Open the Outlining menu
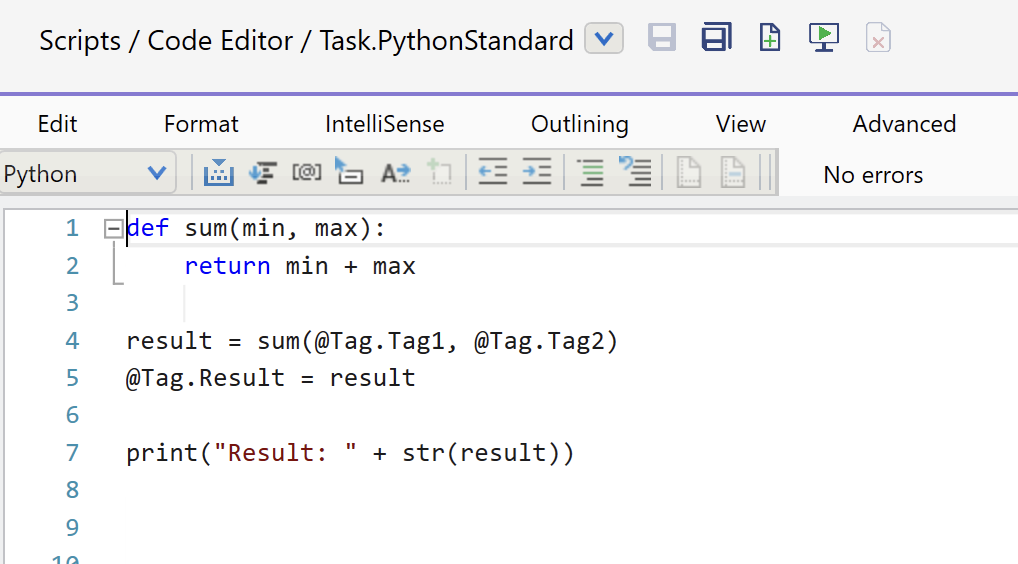The width and height of the screenshot is (1018, 564). click(x=579, y=124)
